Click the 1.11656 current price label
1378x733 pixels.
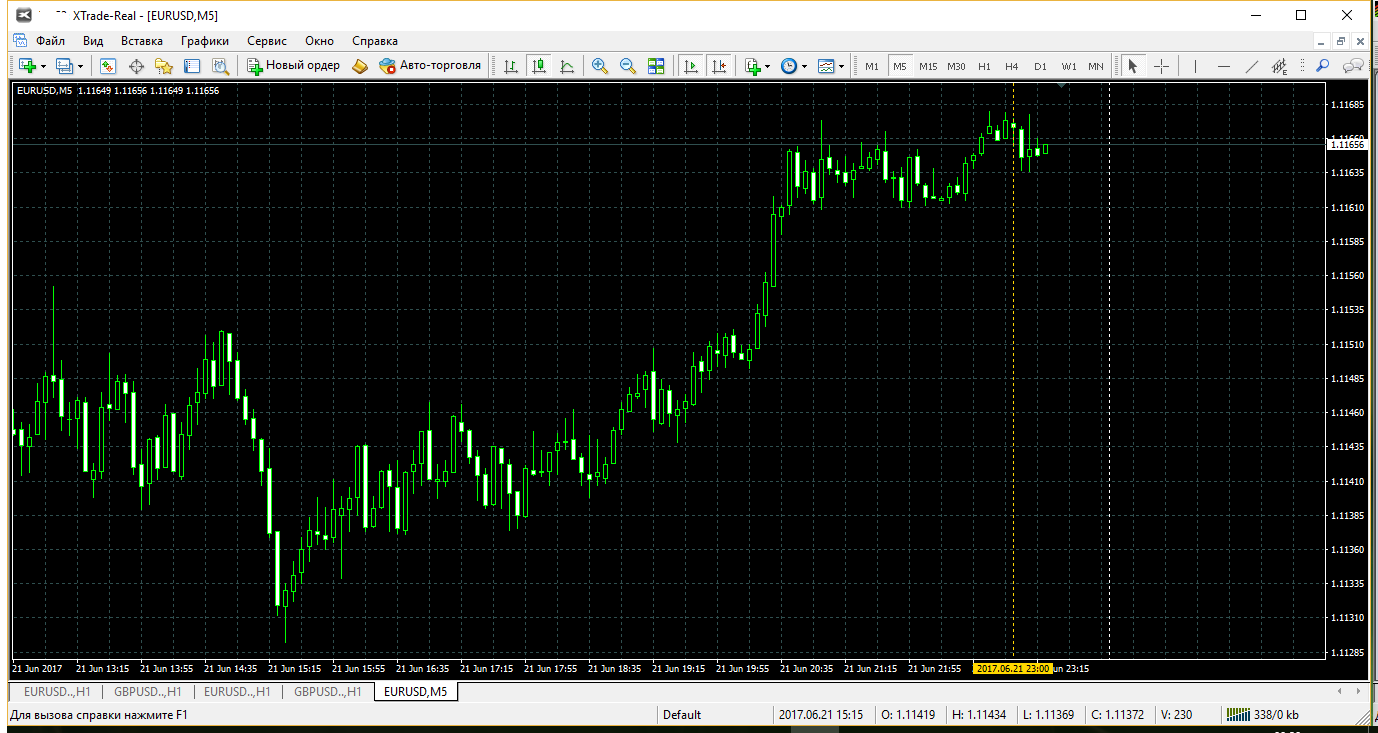(x=1347, y=145)
